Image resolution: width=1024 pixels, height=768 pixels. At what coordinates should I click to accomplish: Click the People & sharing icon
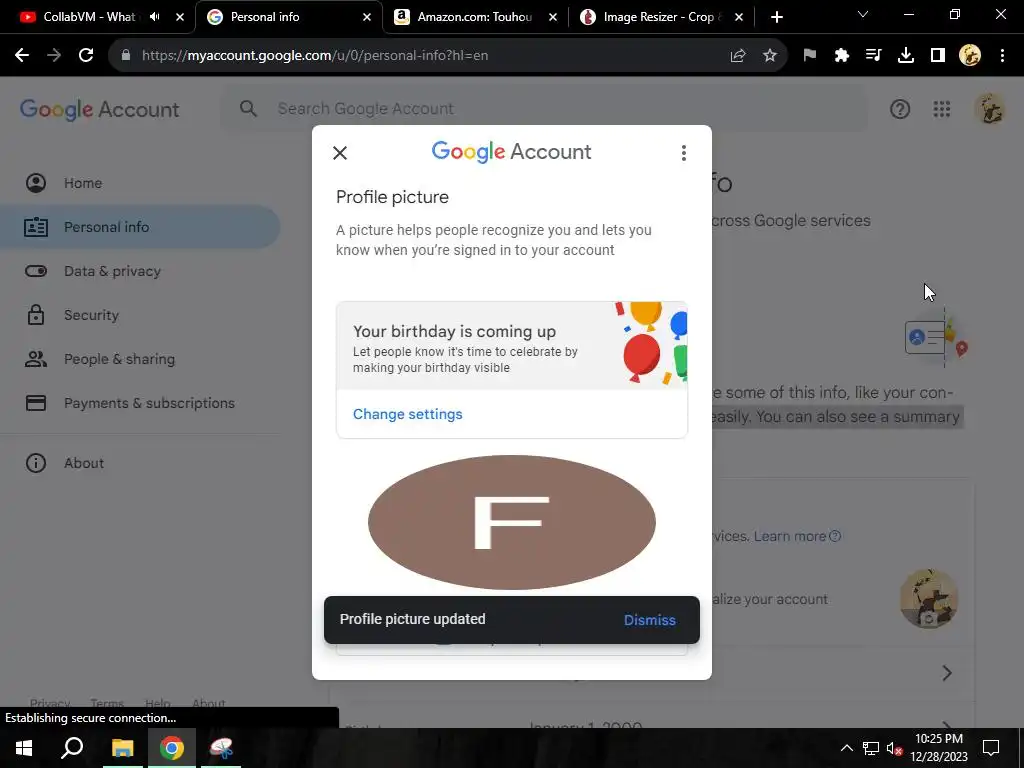point(36,359)
